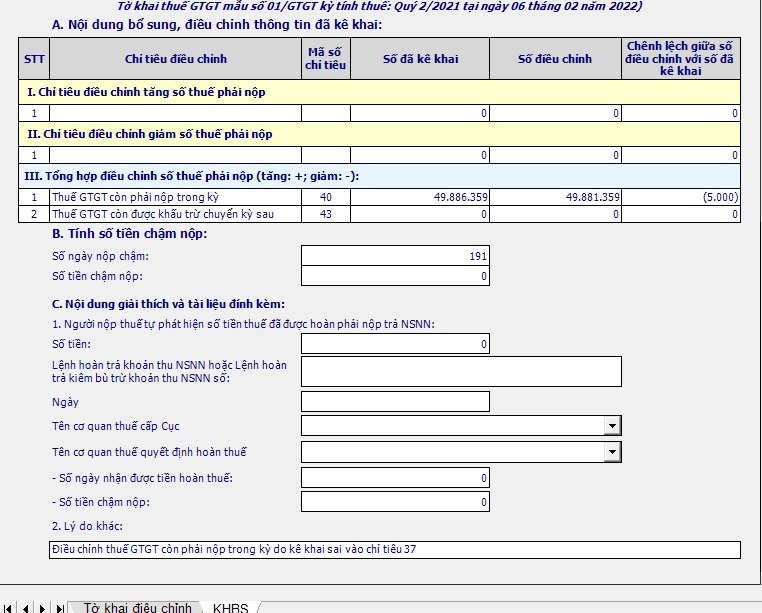
Task: Click the 'Số tiền chậm nộp' field in section C
Action: coord(395,502)
